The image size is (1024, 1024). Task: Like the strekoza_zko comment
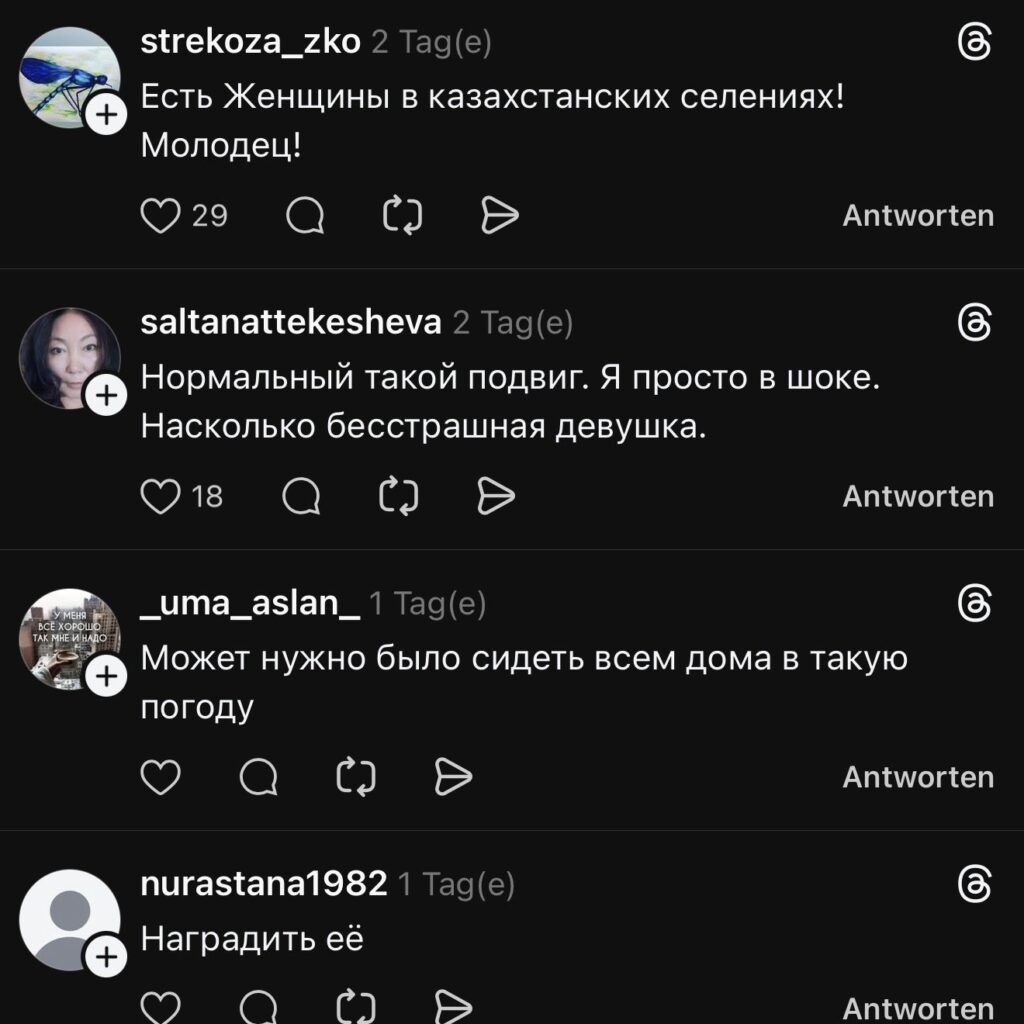click(x=161, y=216)
